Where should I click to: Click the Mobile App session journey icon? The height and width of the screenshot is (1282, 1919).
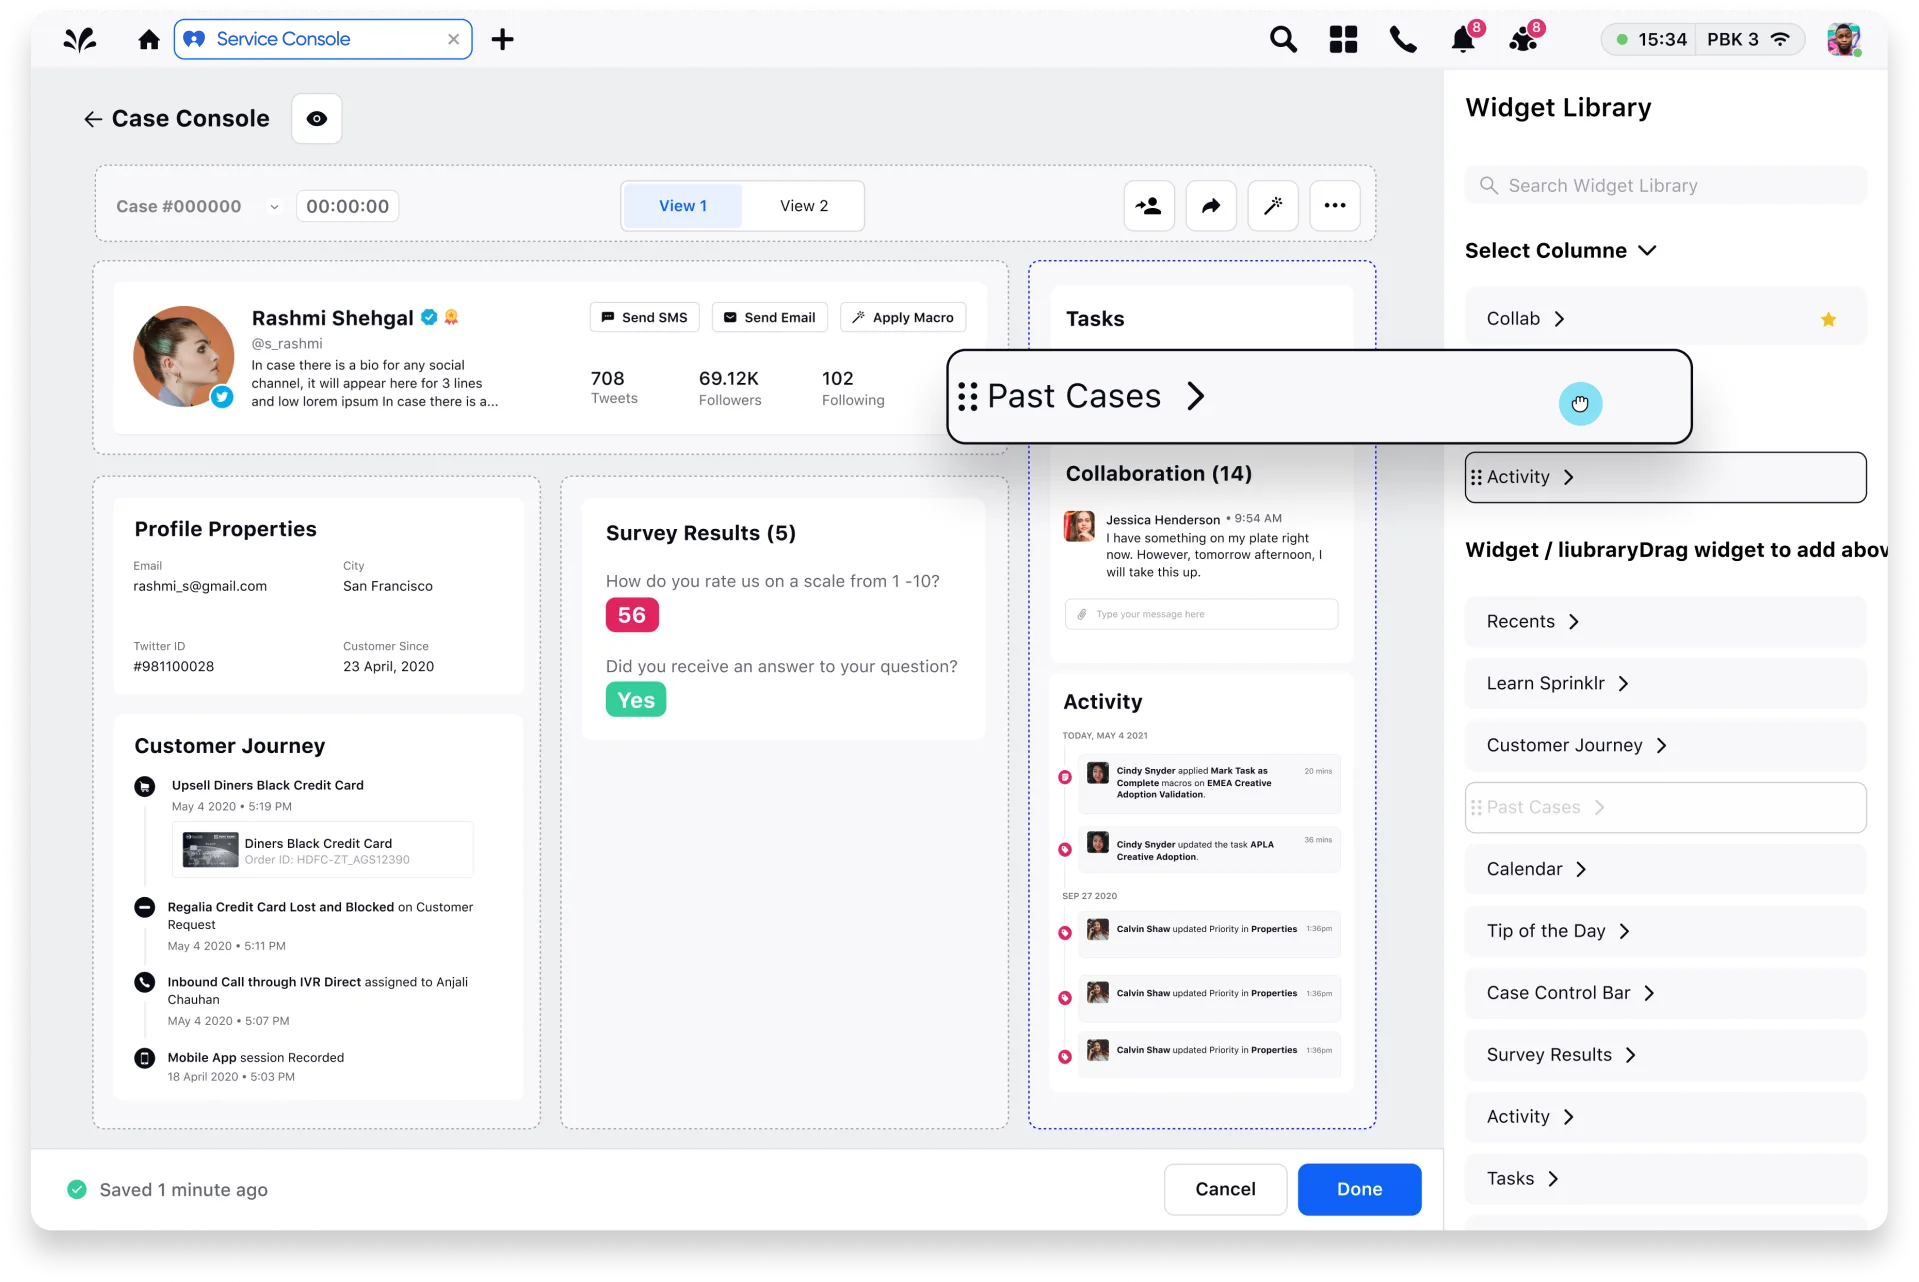145,1058
